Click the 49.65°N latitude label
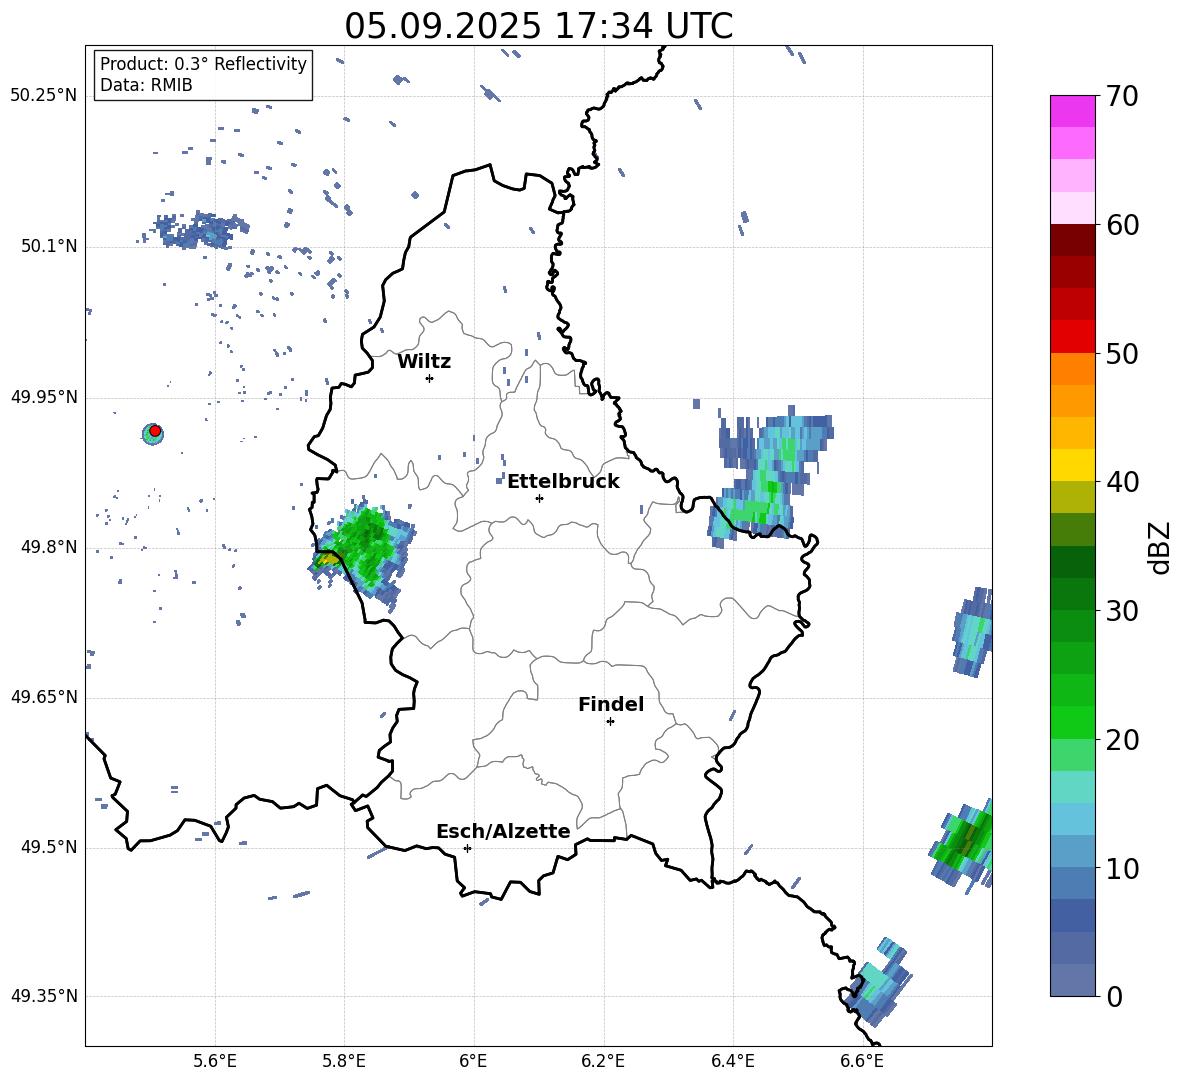Image resolution: width=1184 pixels, height=1081 pixels. (44, 697)
